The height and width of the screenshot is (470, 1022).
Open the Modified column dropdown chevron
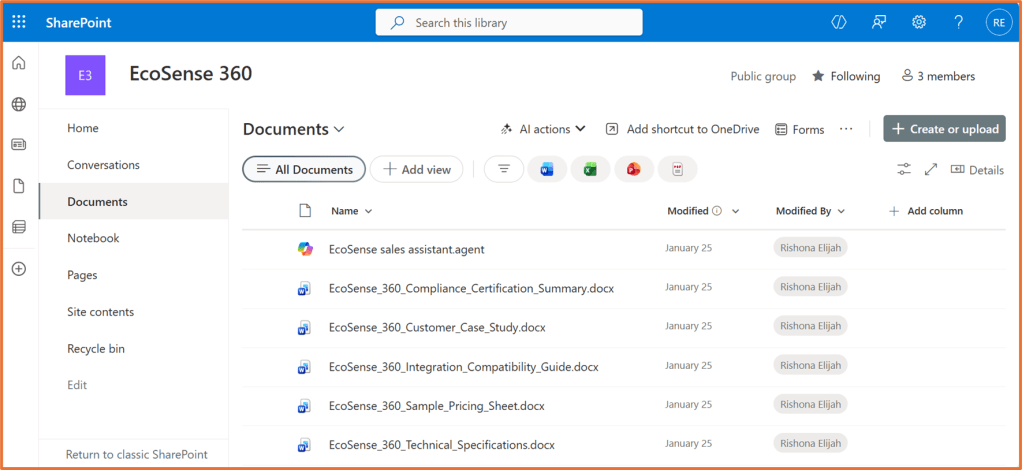[x=736, y=211]
